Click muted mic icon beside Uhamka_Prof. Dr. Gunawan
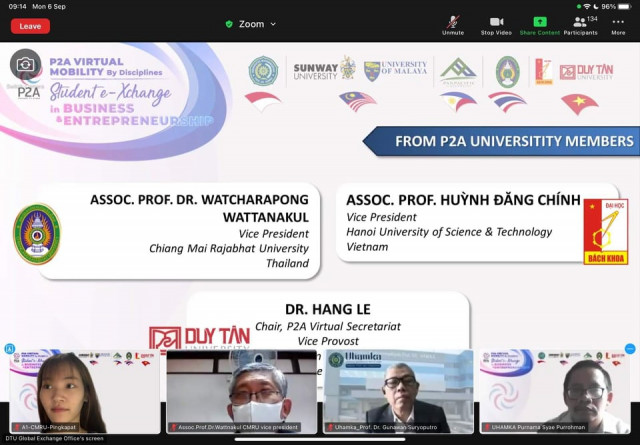This screenshot has width=640, height=445. (x=330, y=427)
